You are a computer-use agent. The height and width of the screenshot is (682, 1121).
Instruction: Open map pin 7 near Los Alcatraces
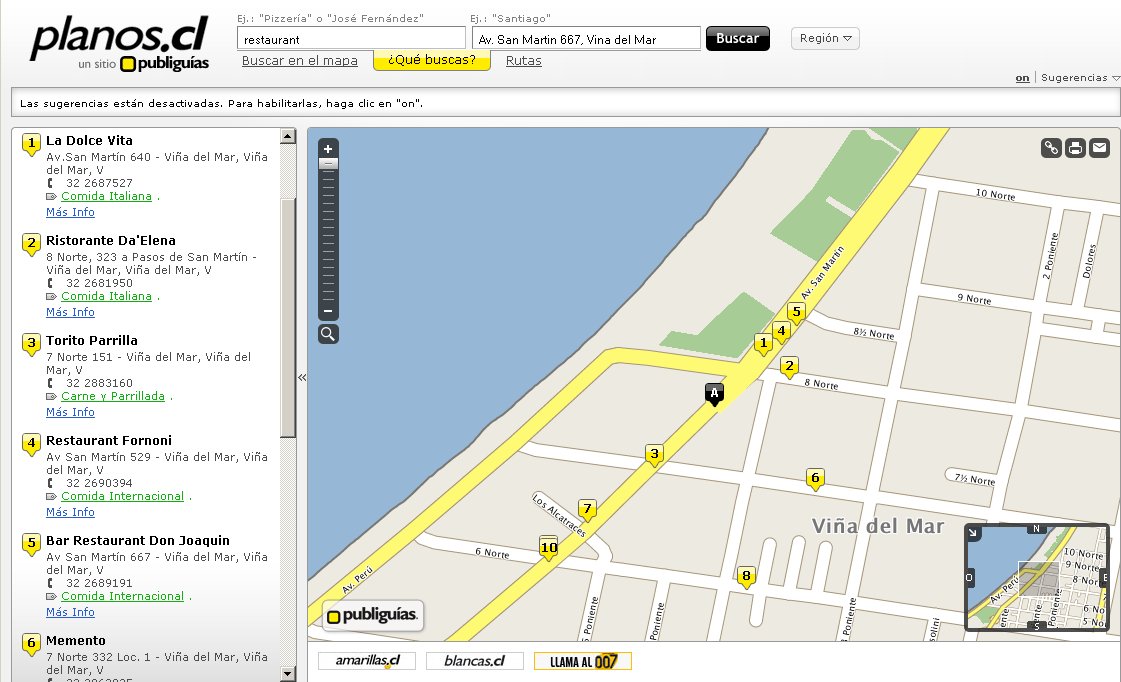click(587, 510)
